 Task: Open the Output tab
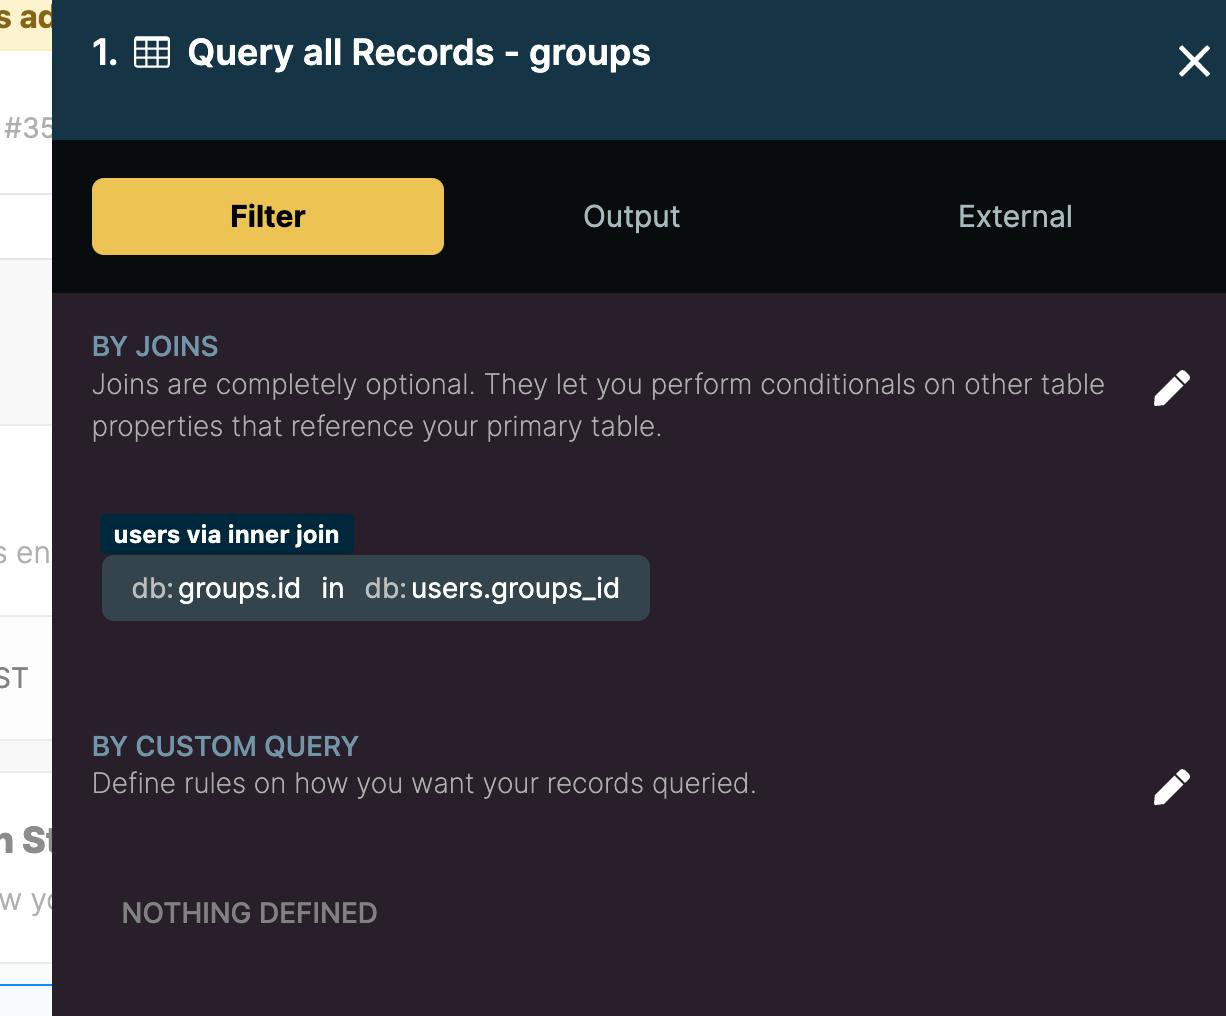632,216
